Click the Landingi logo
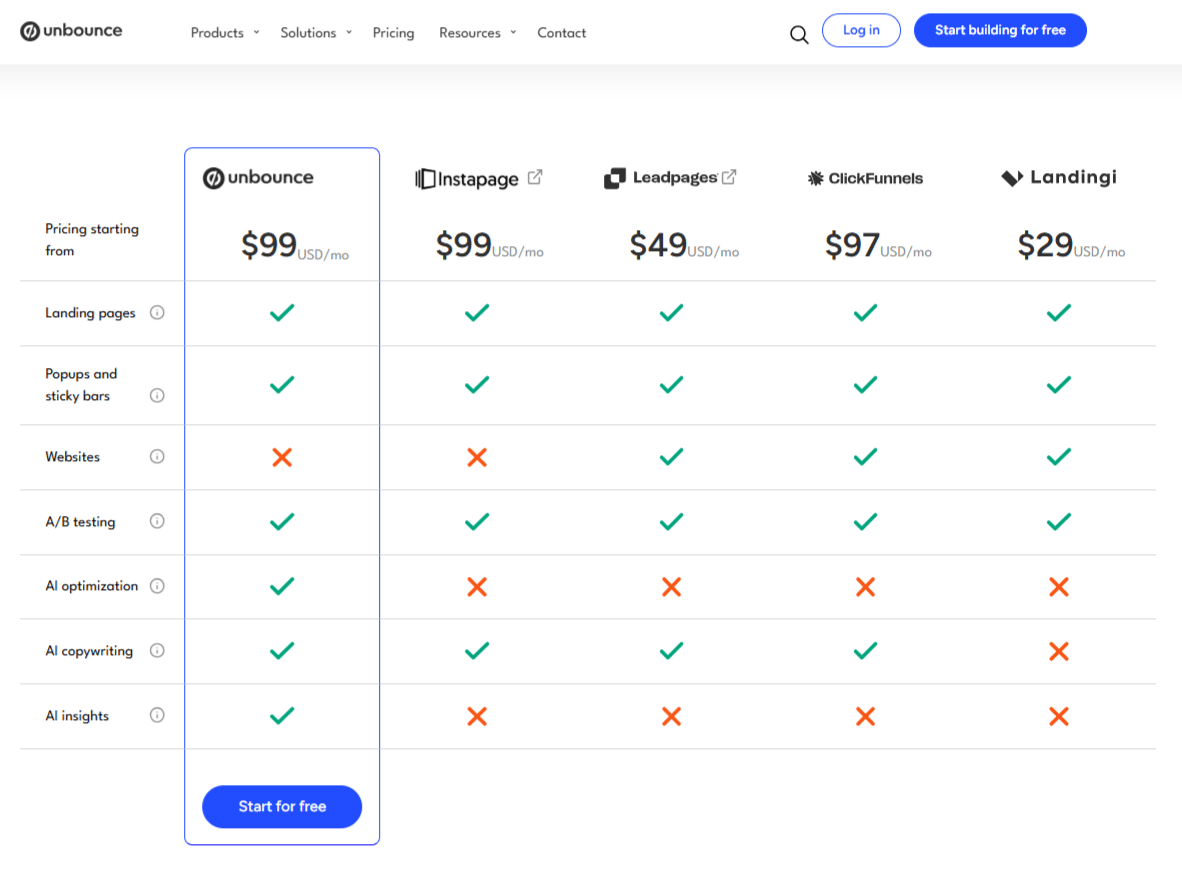The width and height of the screenshot is (1182, 894). [1058, 177]
